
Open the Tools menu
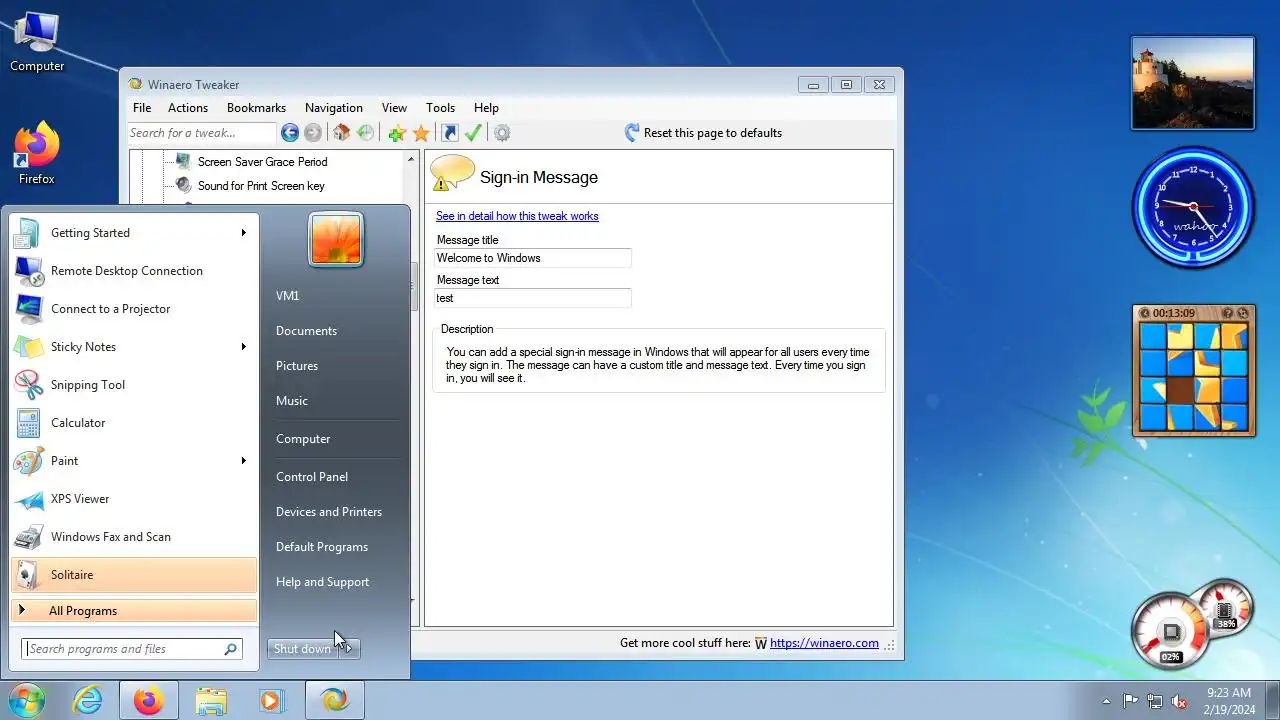[x=440, y=108]
